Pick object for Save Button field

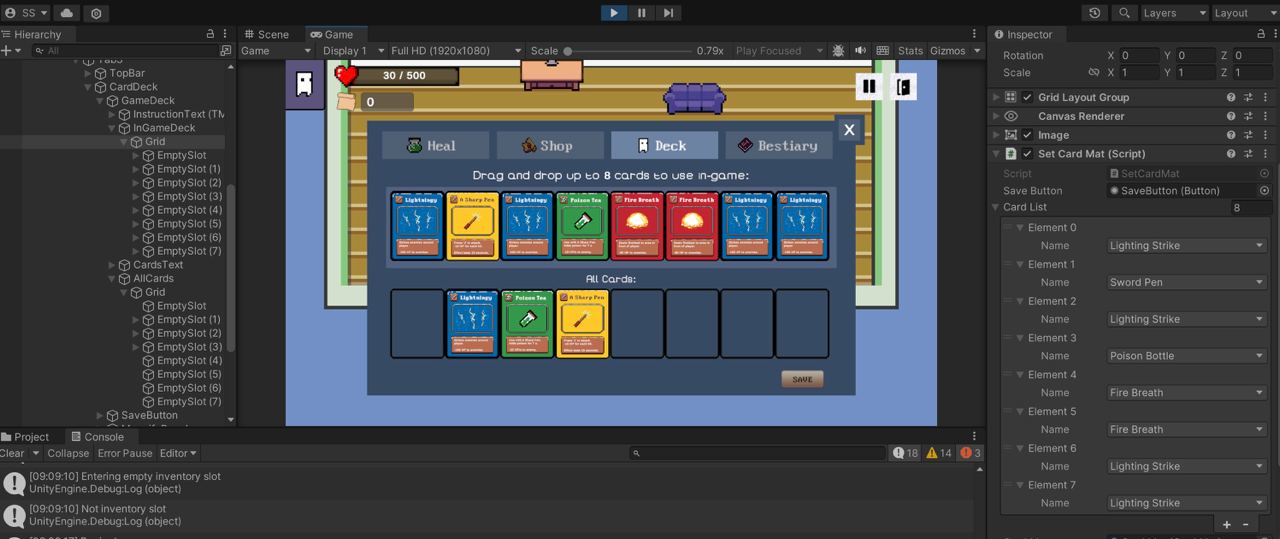point(1264,190)
